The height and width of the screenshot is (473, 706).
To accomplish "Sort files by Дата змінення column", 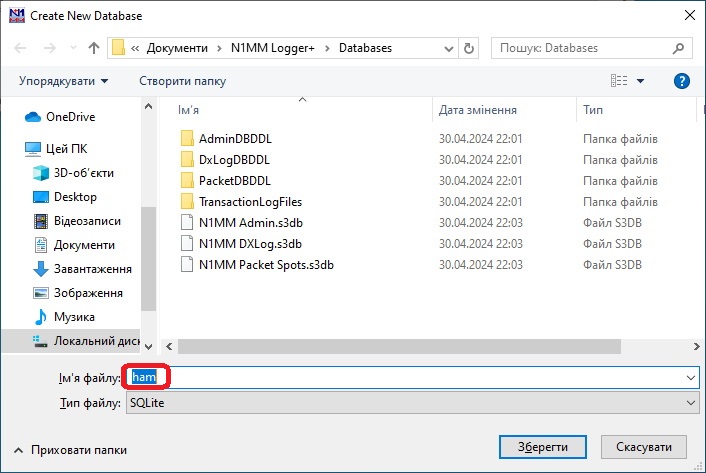I will pyautogui.click(x=478, y=110).
